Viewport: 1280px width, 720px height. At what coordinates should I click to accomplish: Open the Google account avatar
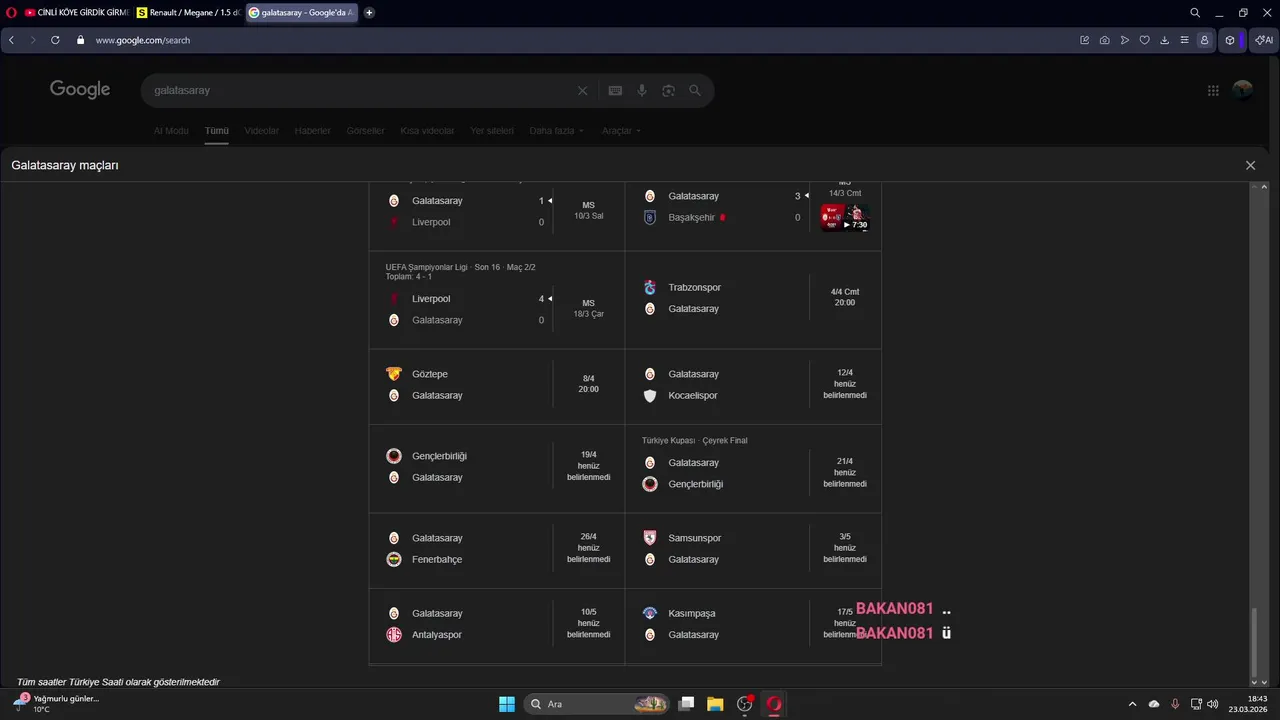1243,90
